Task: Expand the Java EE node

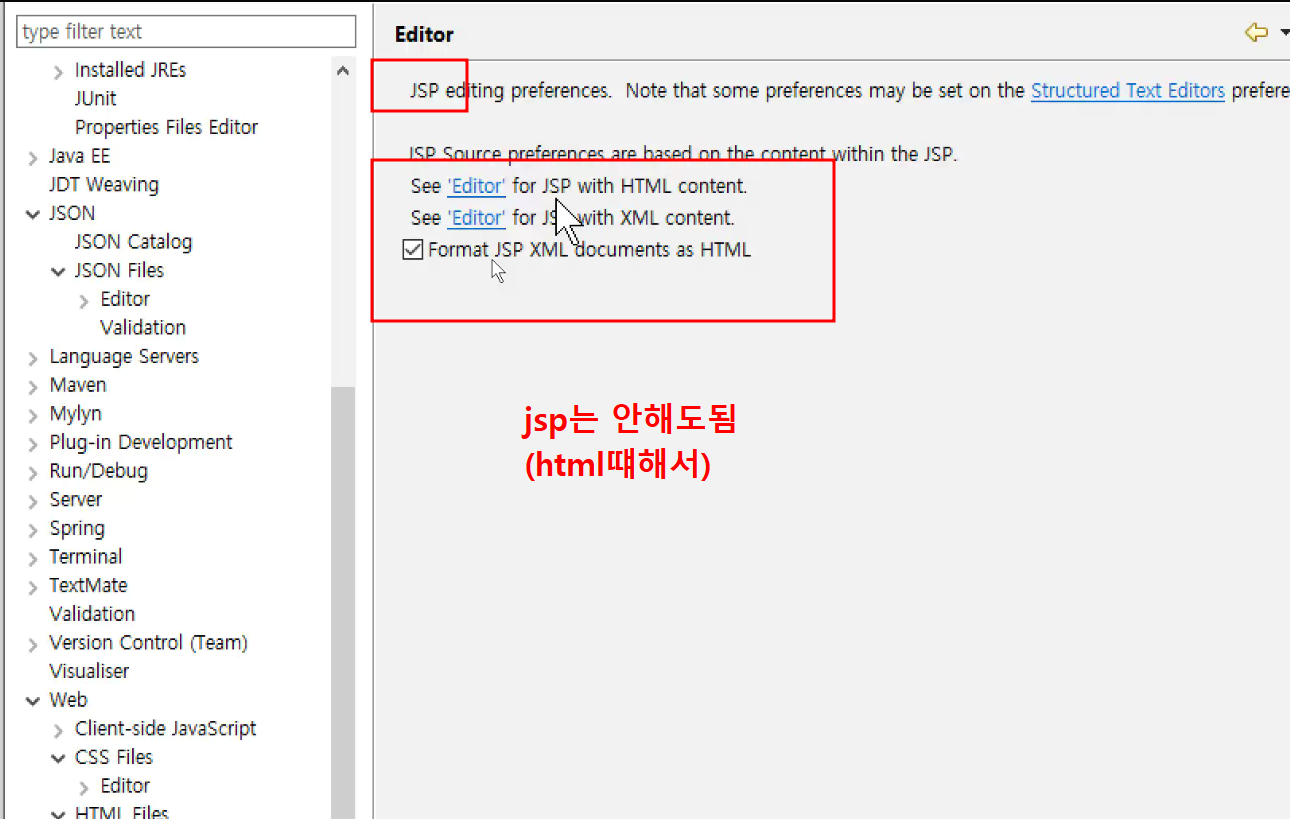Action: click(x=33, y=158)
